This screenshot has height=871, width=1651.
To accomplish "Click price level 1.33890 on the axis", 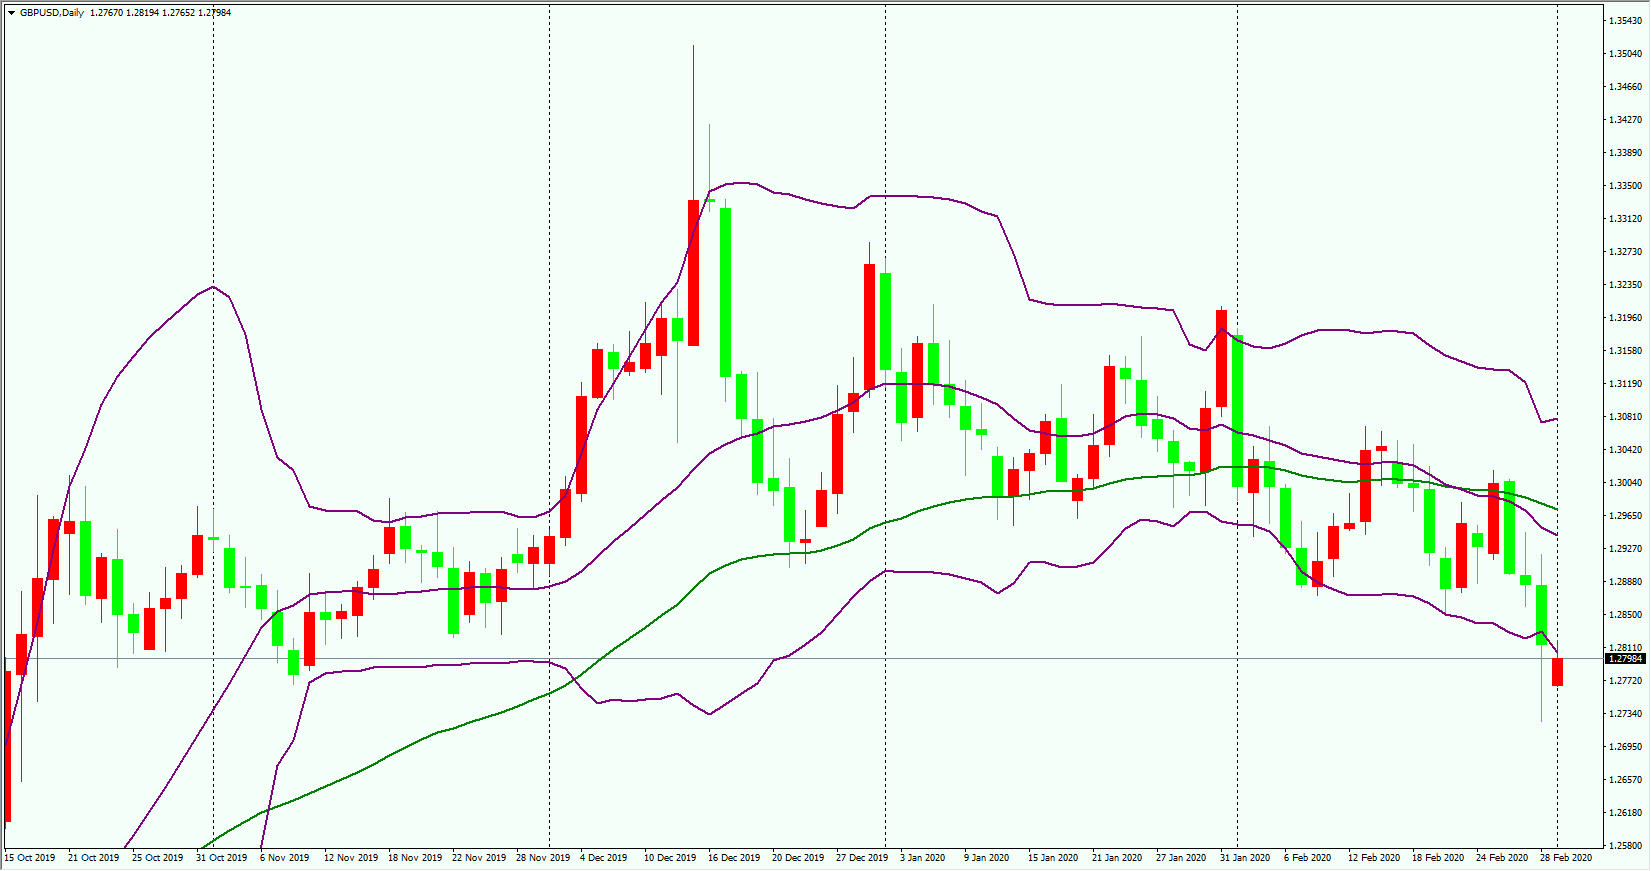I will pos(1625,153).
